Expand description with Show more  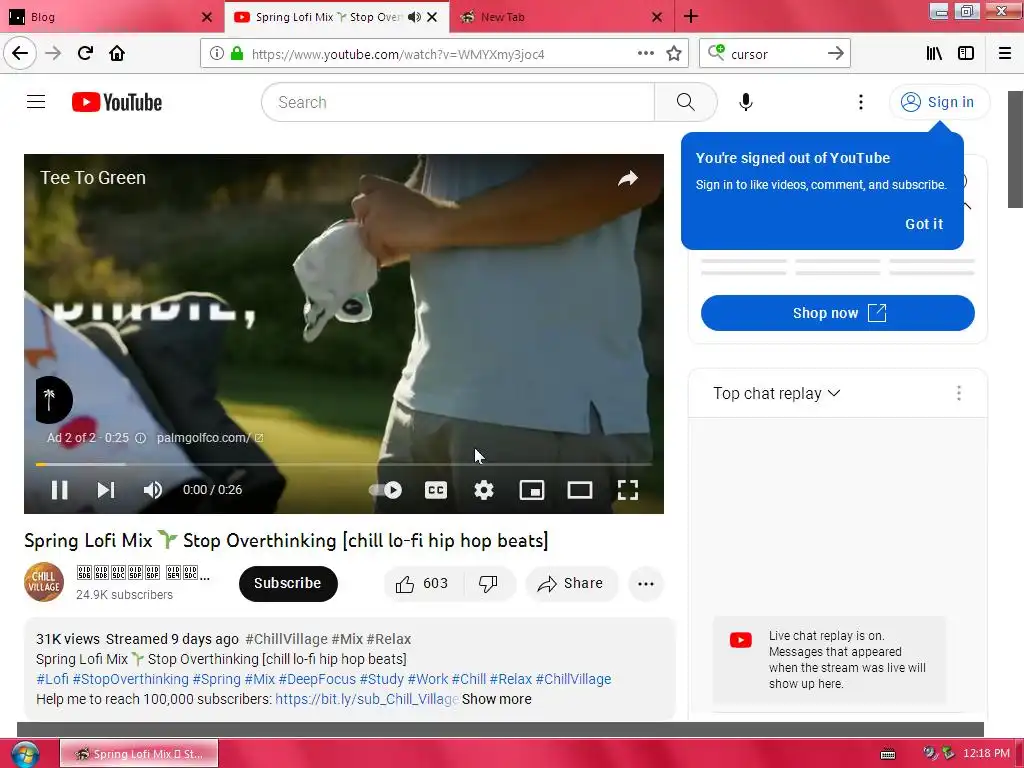pos(496,699)
